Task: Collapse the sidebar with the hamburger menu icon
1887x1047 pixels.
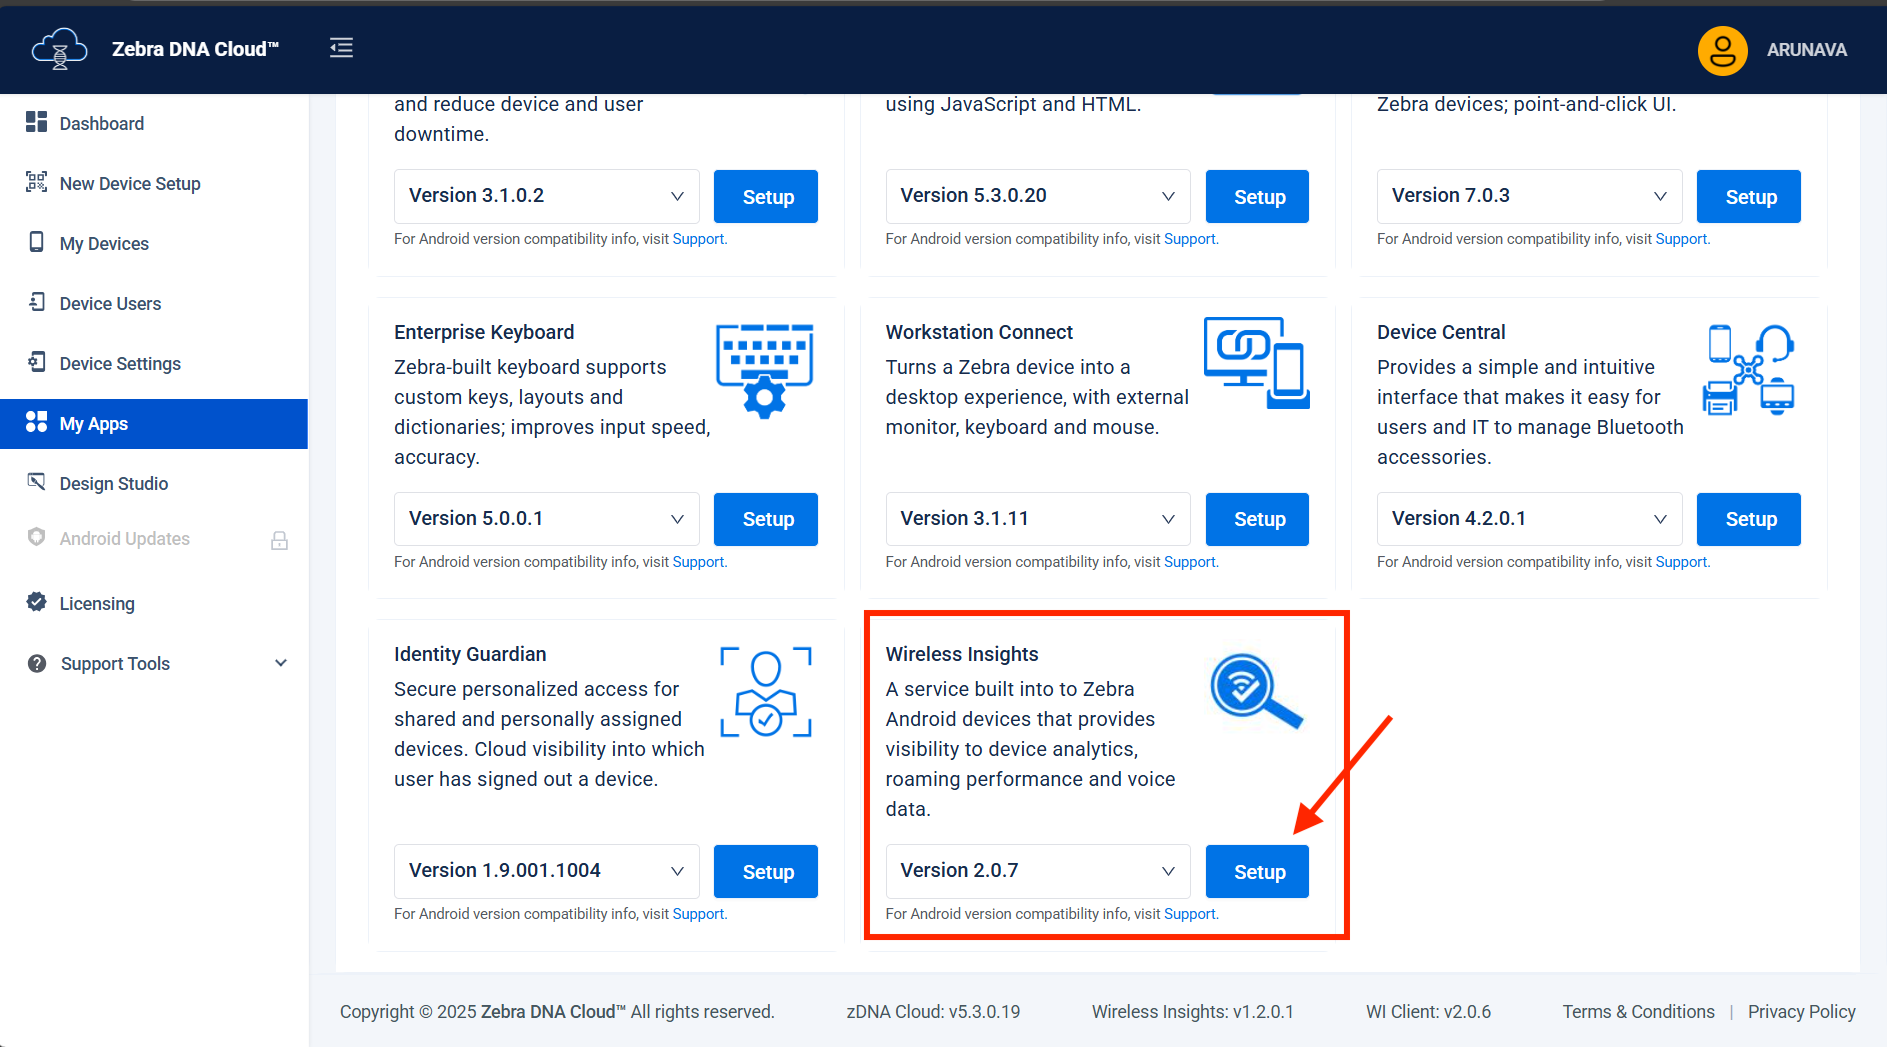Action: click(x=341, y=48)
